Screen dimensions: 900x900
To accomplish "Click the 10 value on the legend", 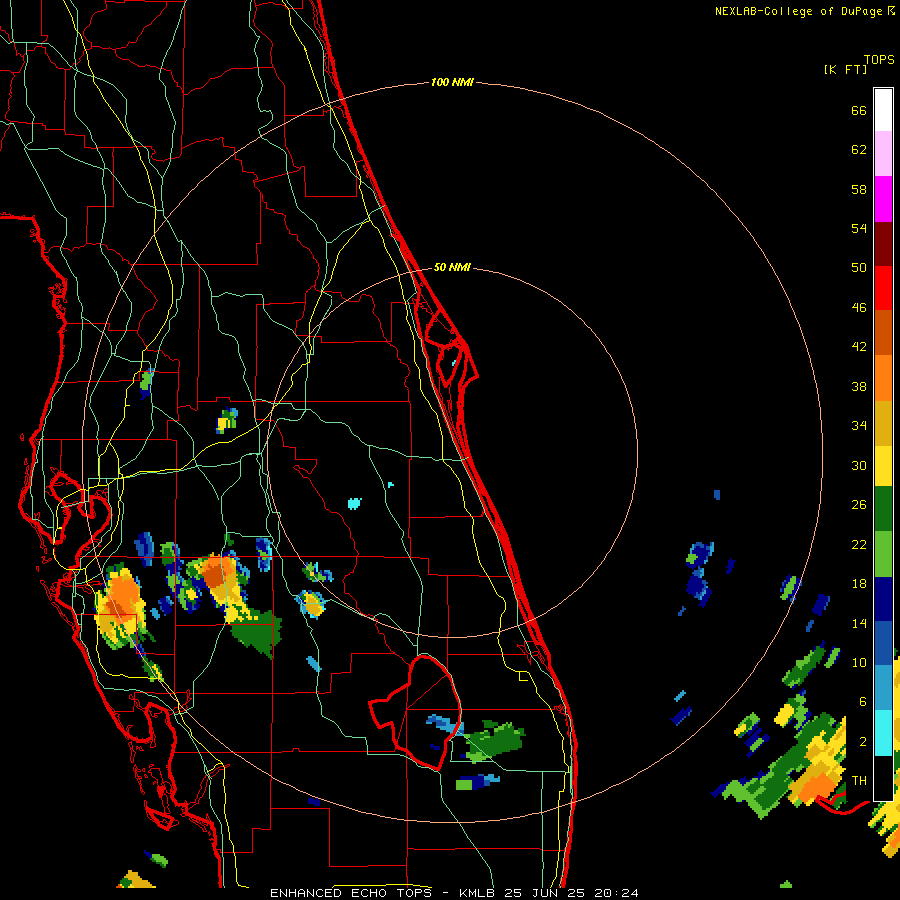I will tap(859, 663).
